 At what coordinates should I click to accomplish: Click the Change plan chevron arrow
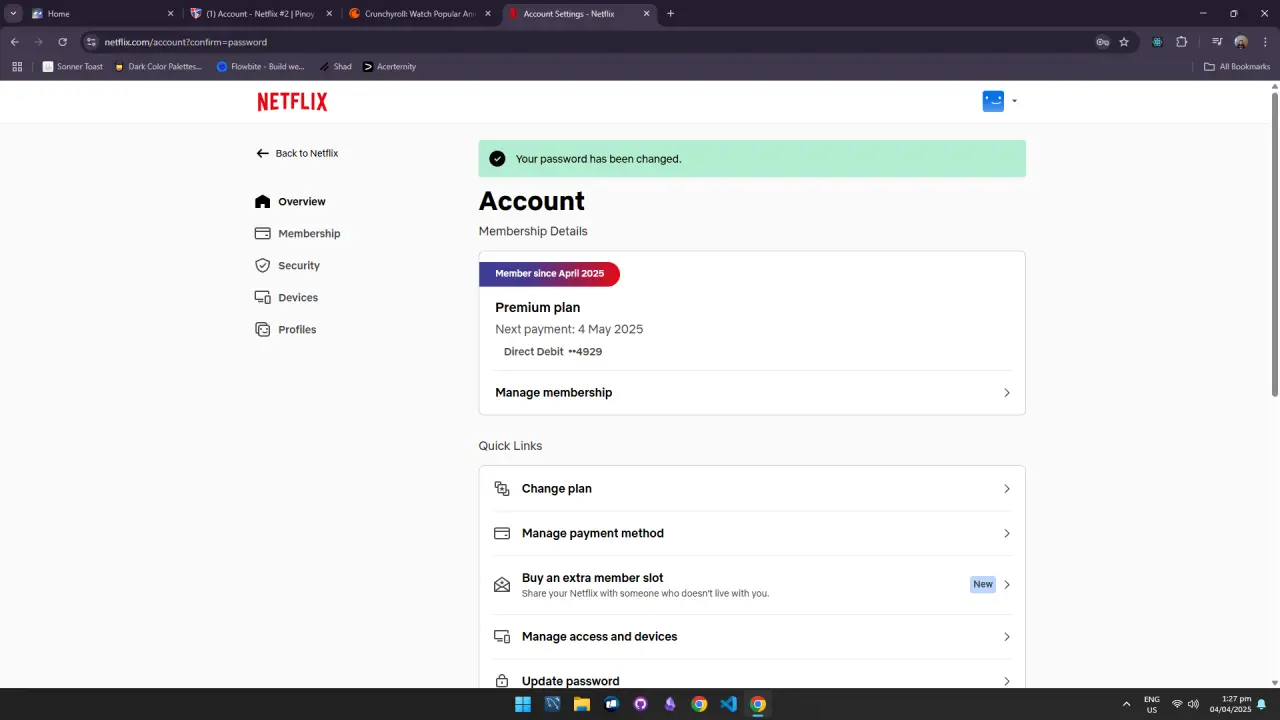(x=1007, y=489)
